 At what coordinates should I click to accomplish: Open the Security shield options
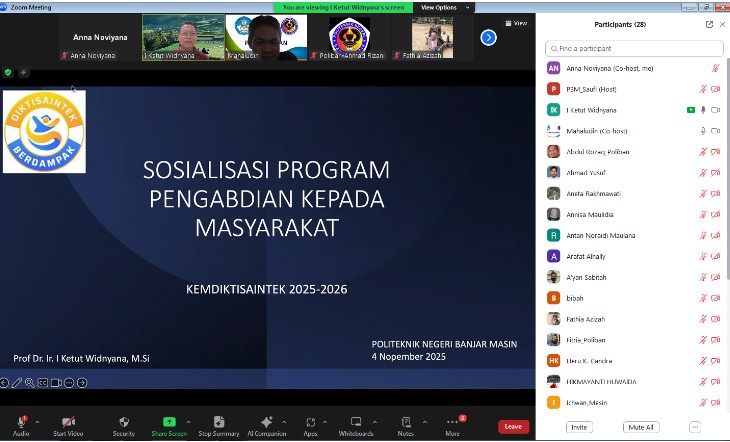tap(124, 422)
